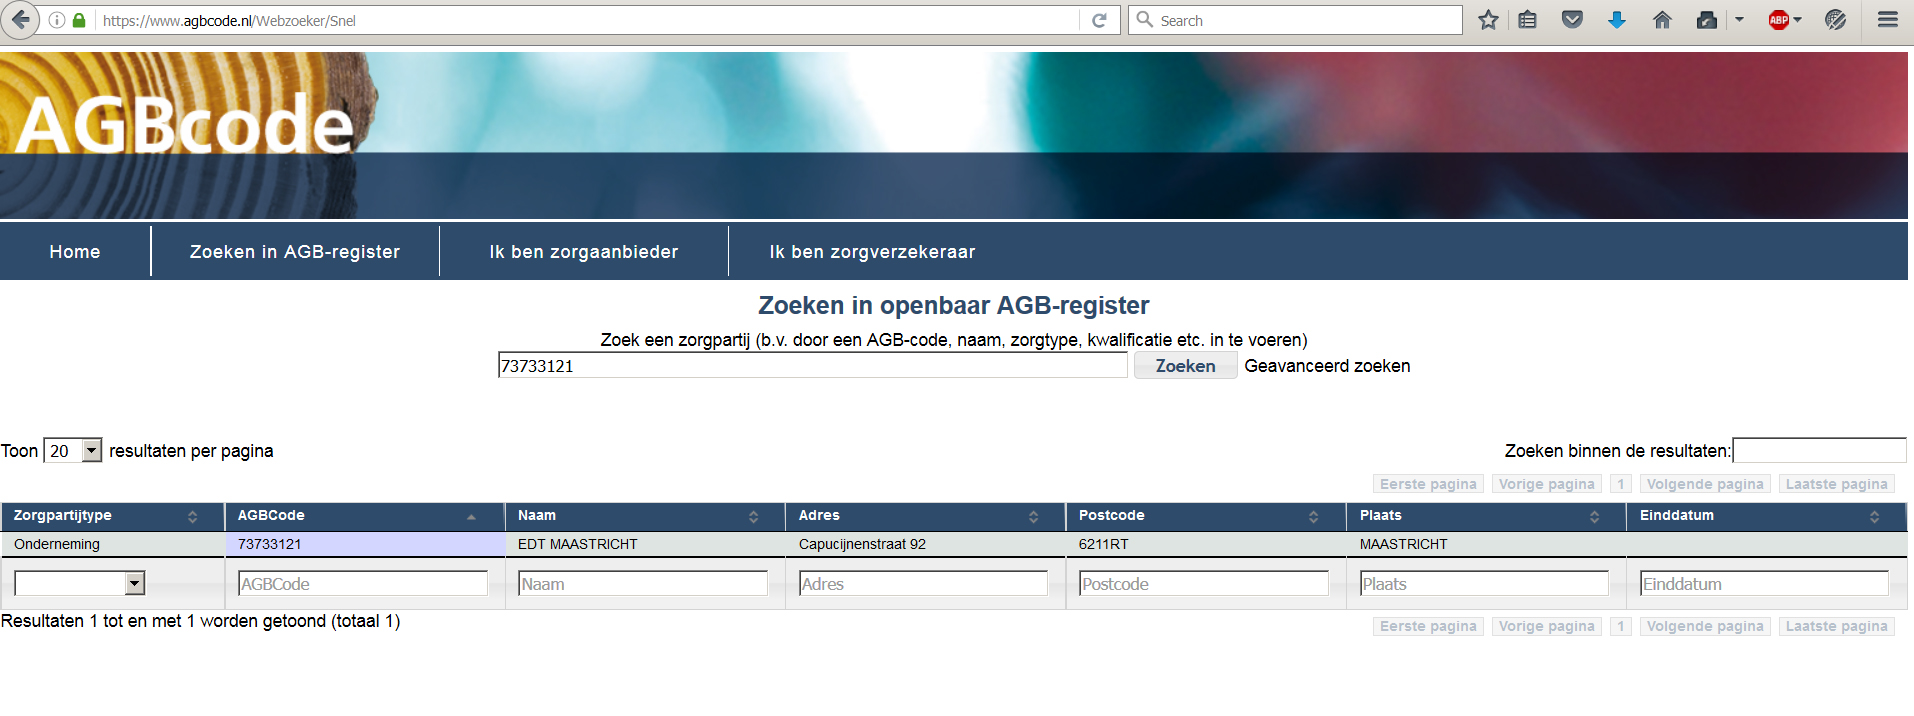Focus the Zoeken binnen de resultaten field
Viewport: 1914px width, 716px height.
click(x=1819, y=451)
